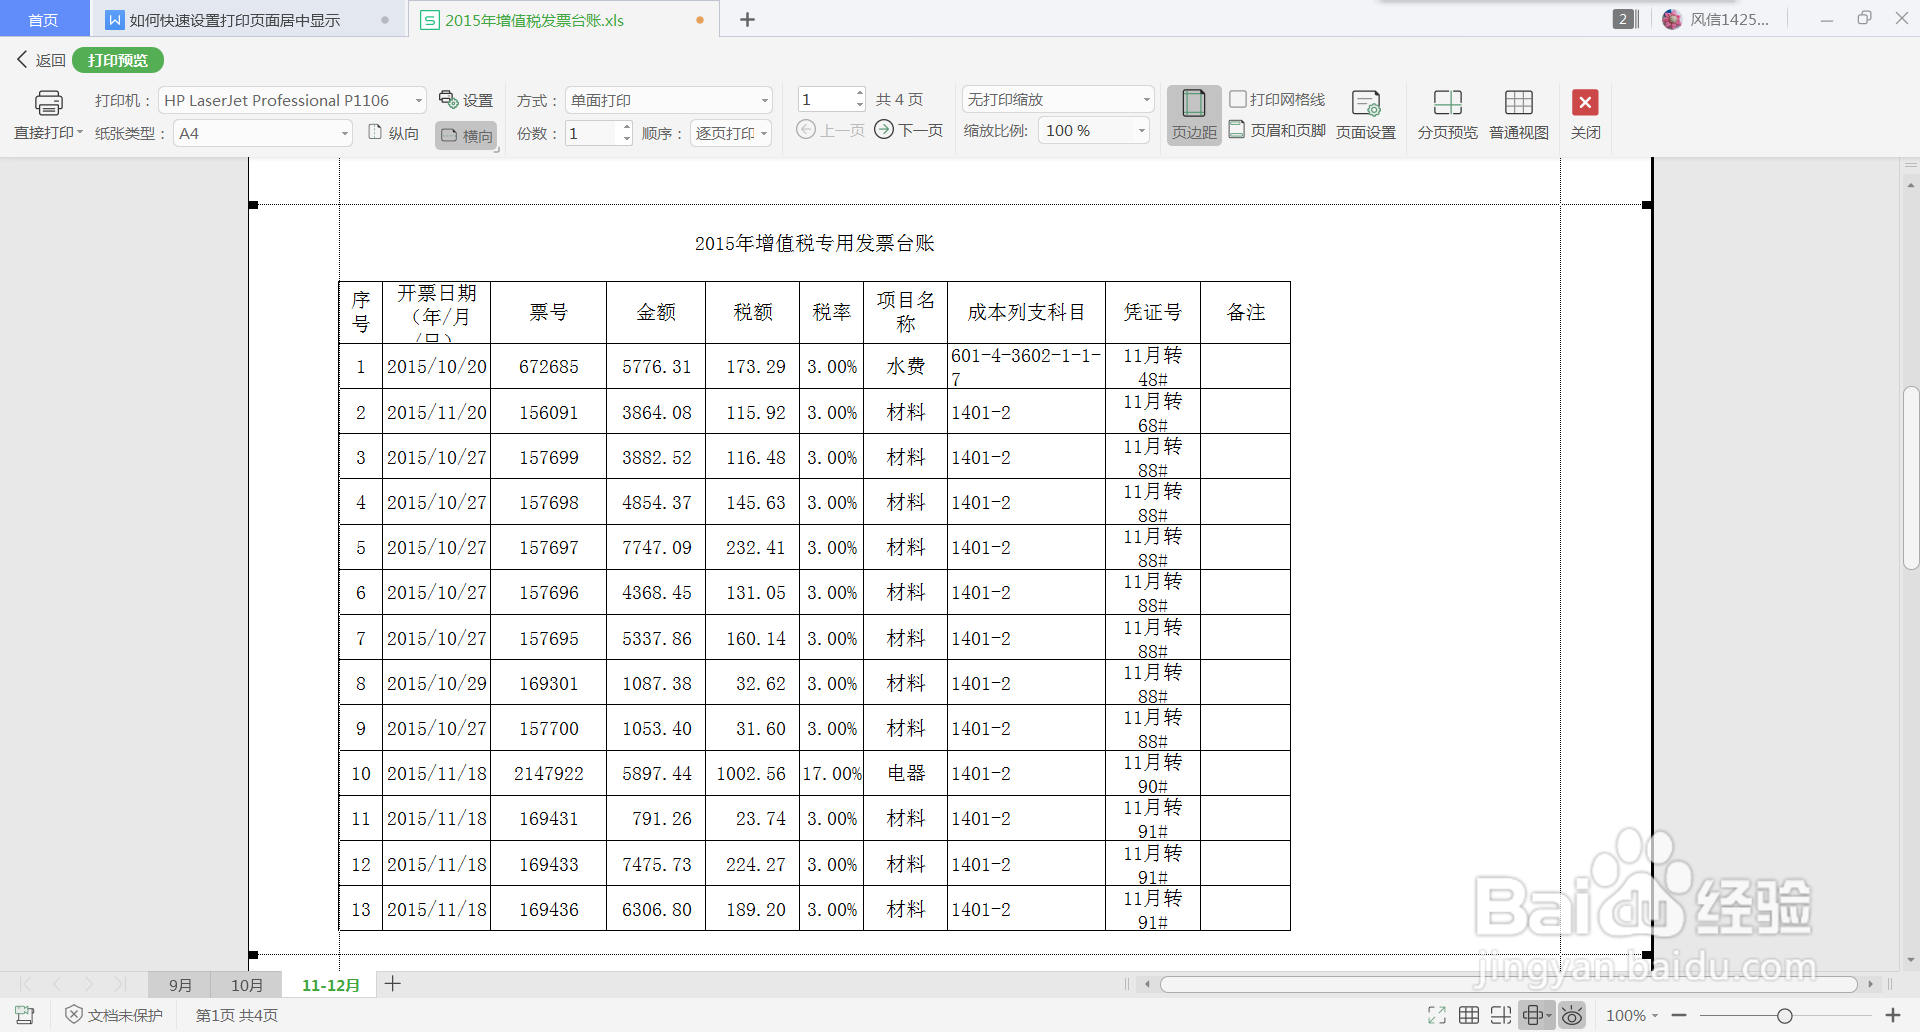
Task: Open the 页边距 margin settings icon
Action: (x=1194, y=113)
